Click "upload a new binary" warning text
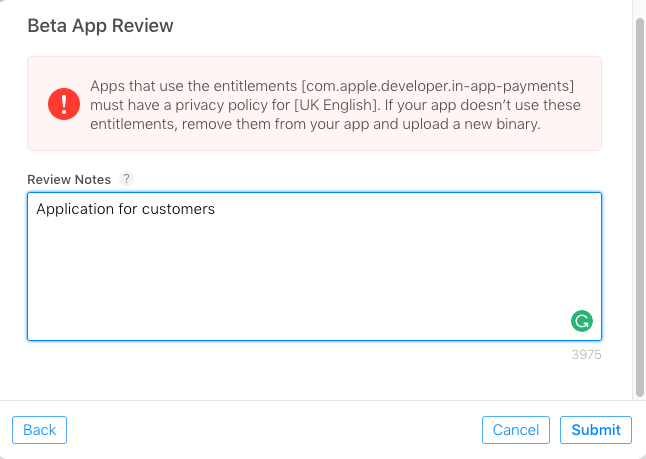Viewport: 646px width, 459px height. pos(471,124)
